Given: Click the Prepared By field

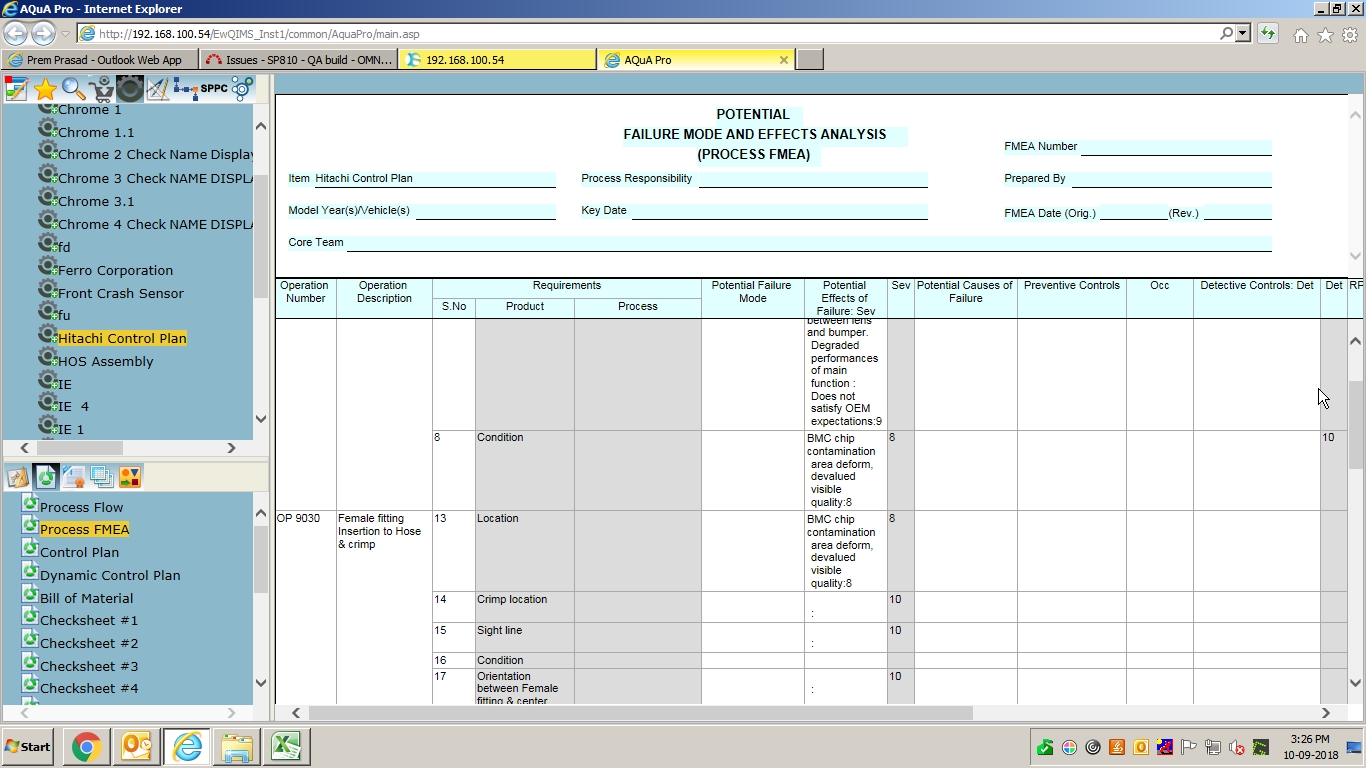Looking at the screenshot, I should click(x=1172, y=179).
